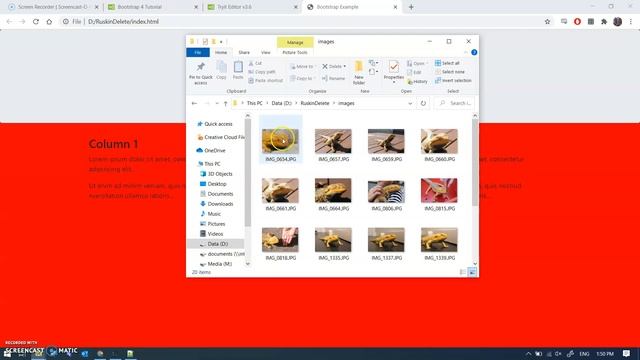Open recent locations dropdown arrow
The width and height of the screenshot is (640, 360).
(217, 103)
